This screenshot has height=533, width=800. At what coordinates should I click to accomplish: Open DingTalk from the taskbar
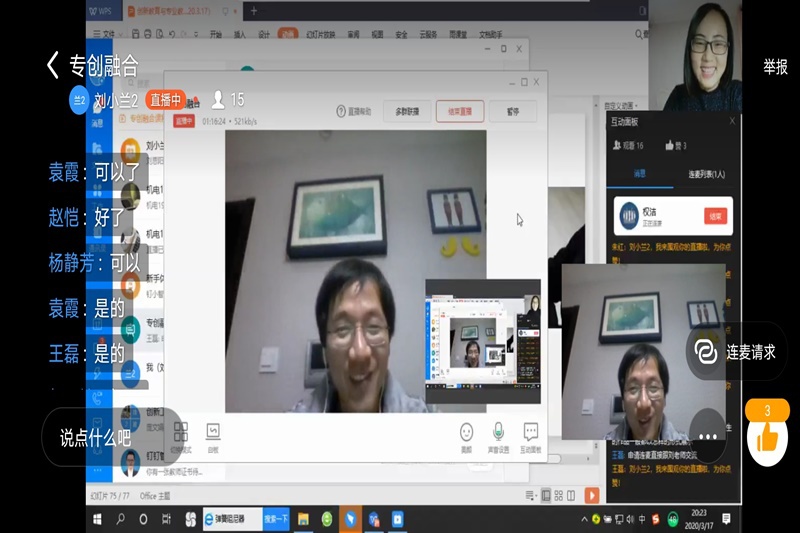point(351,519)
